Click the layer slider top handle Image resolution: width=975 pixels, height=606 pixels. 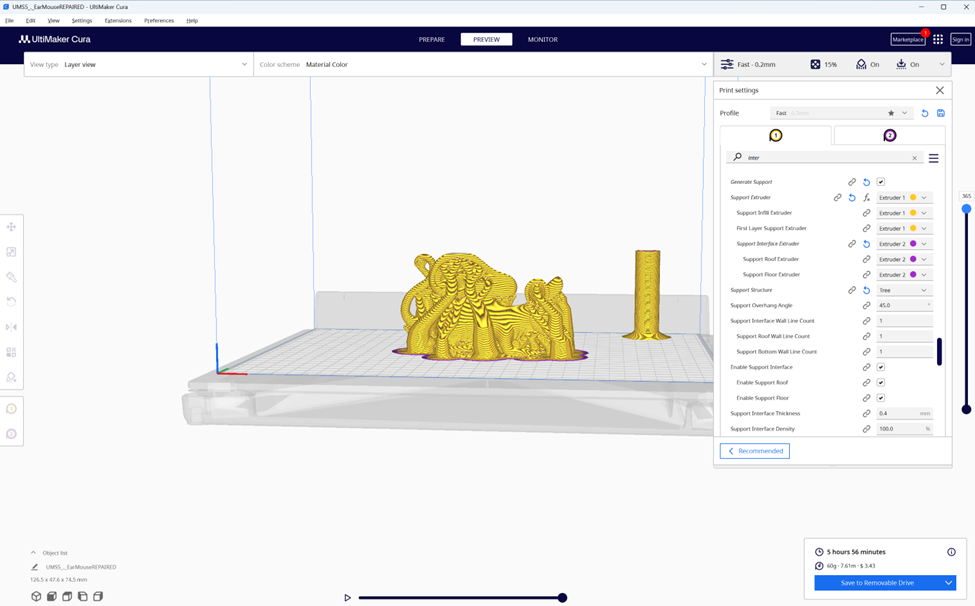coord(966,208)
